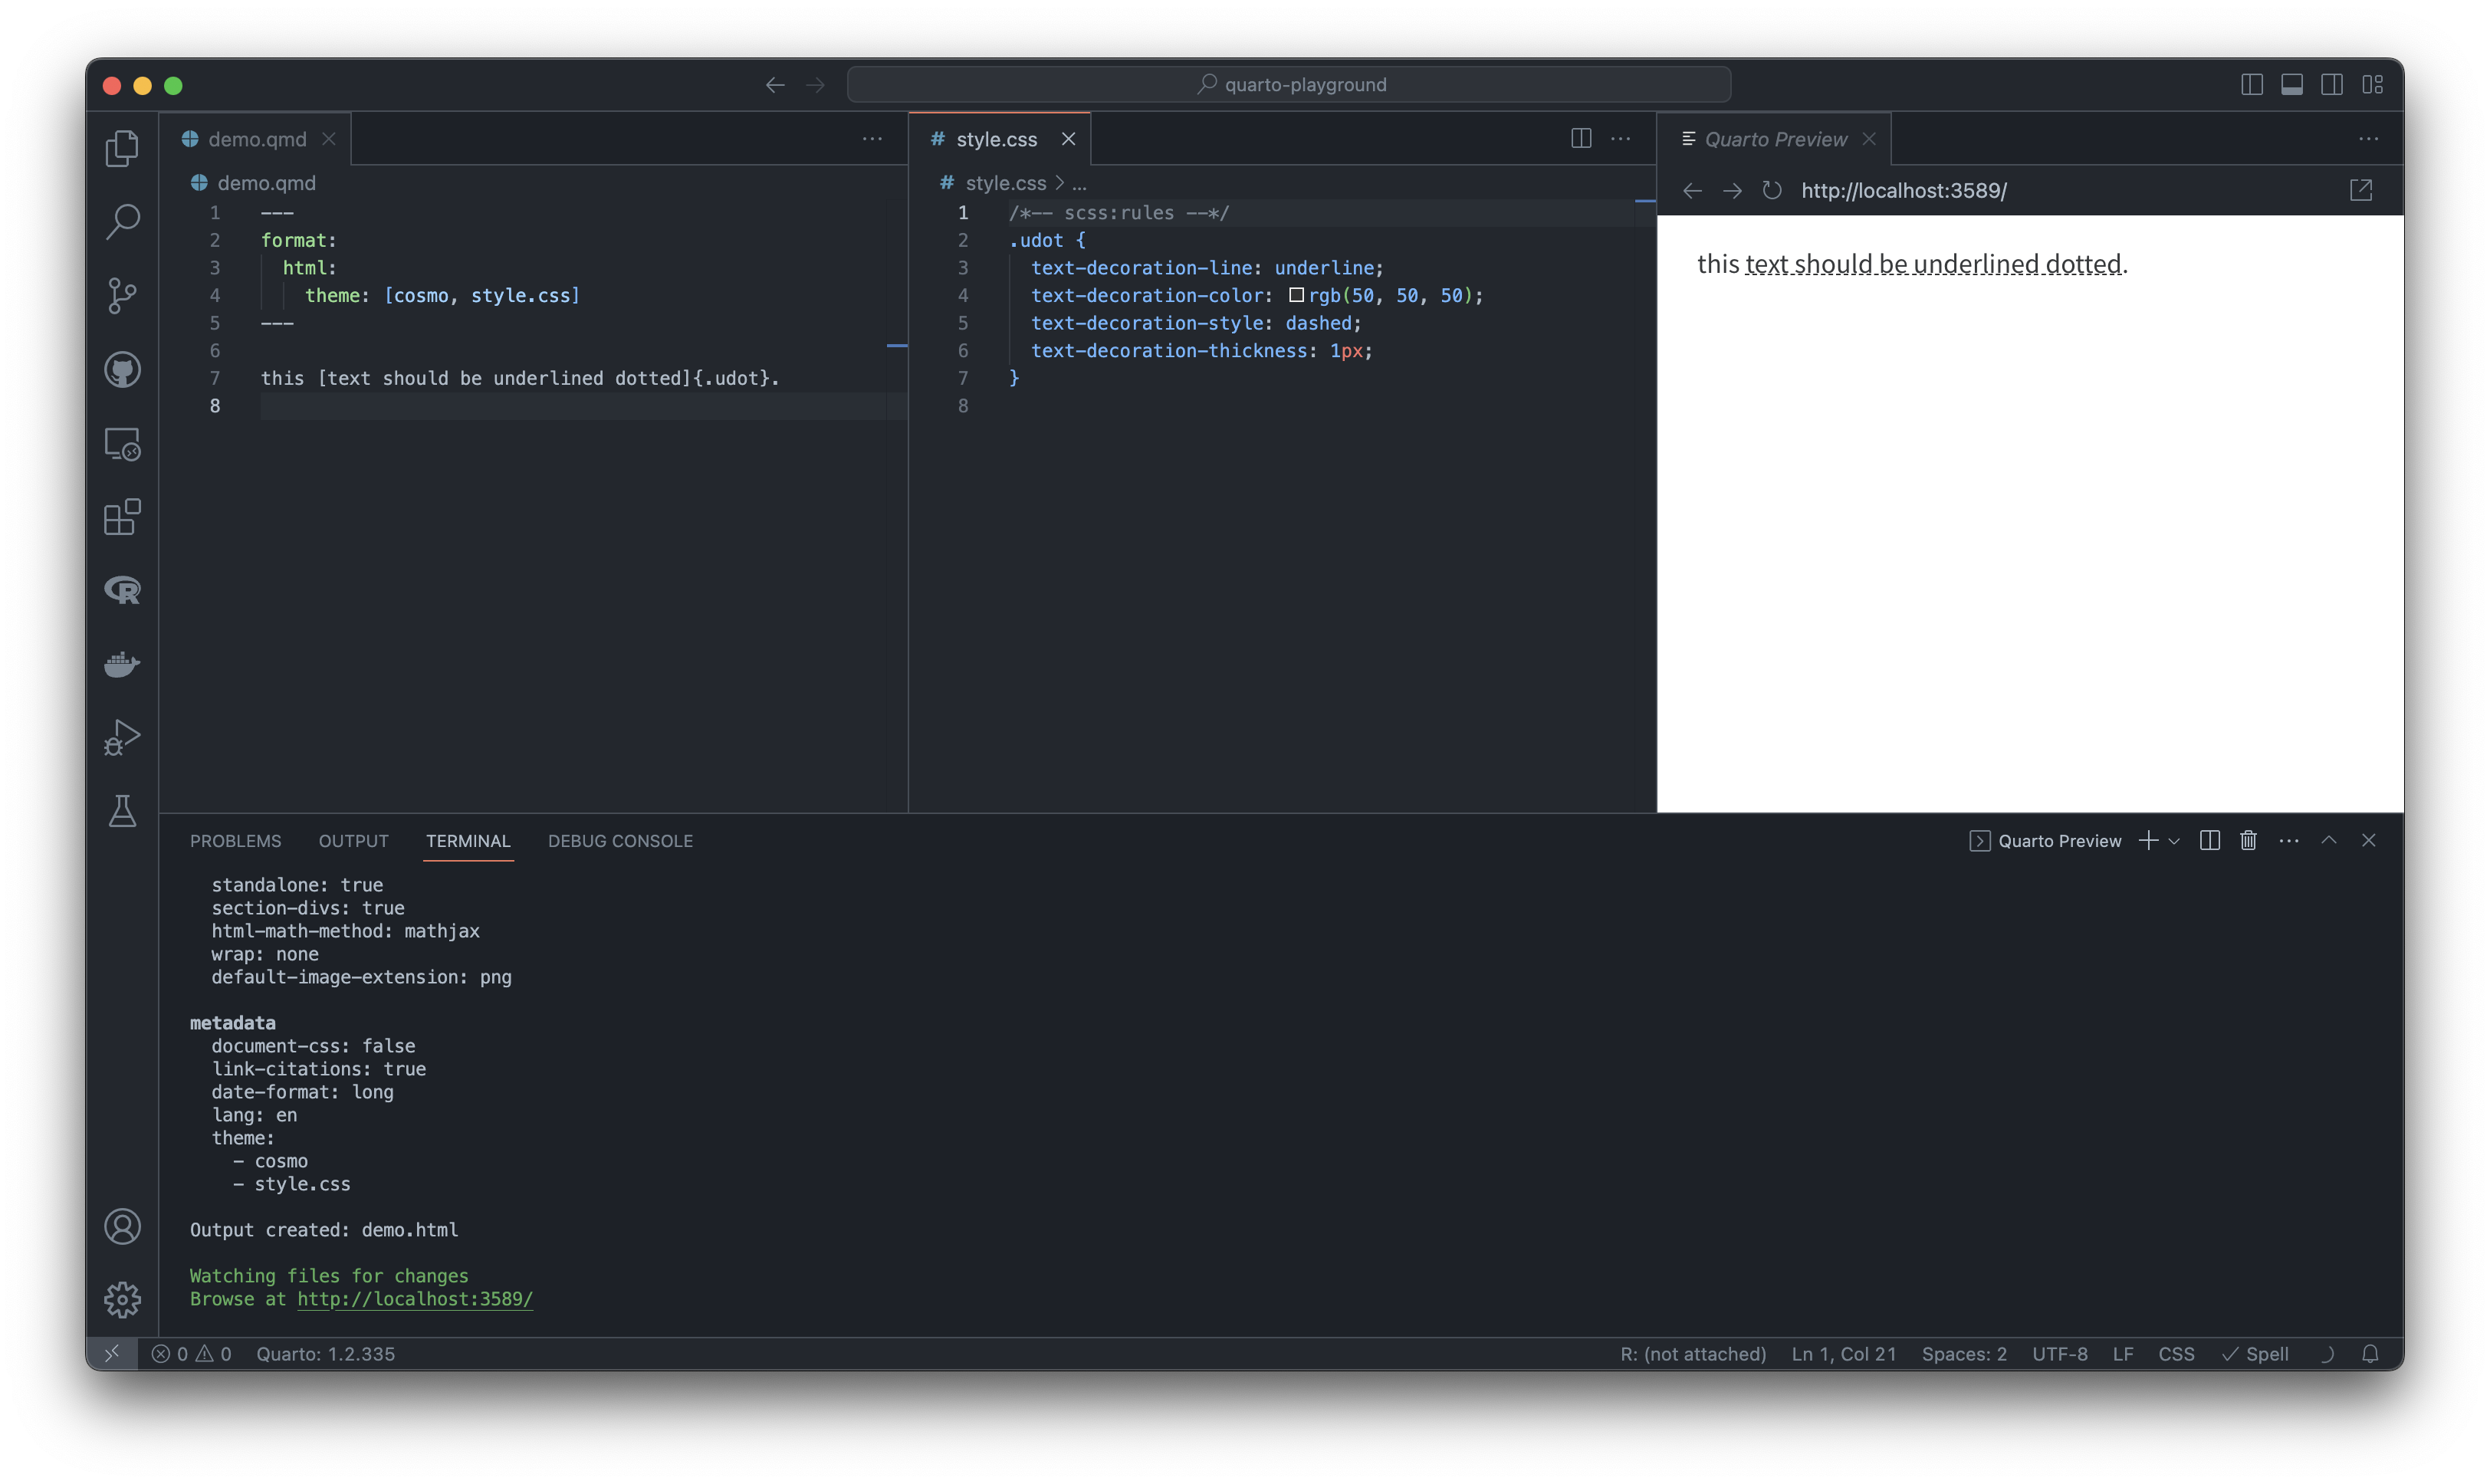
Task: Open the Manage settings gear
Action: 122,1300
